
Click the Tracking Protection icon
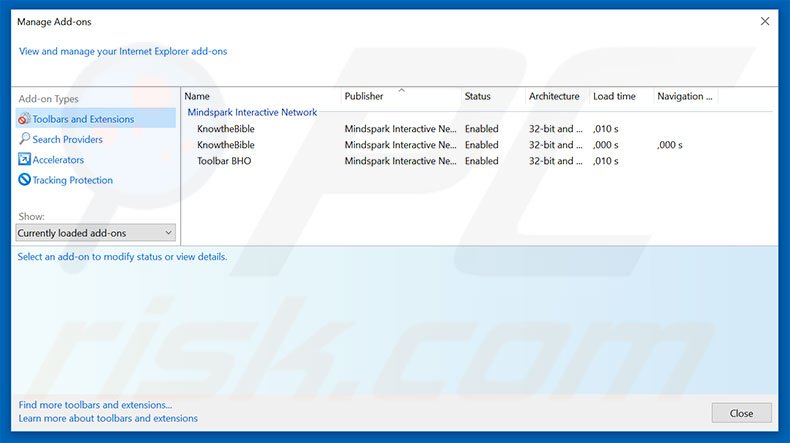point(24,179)
